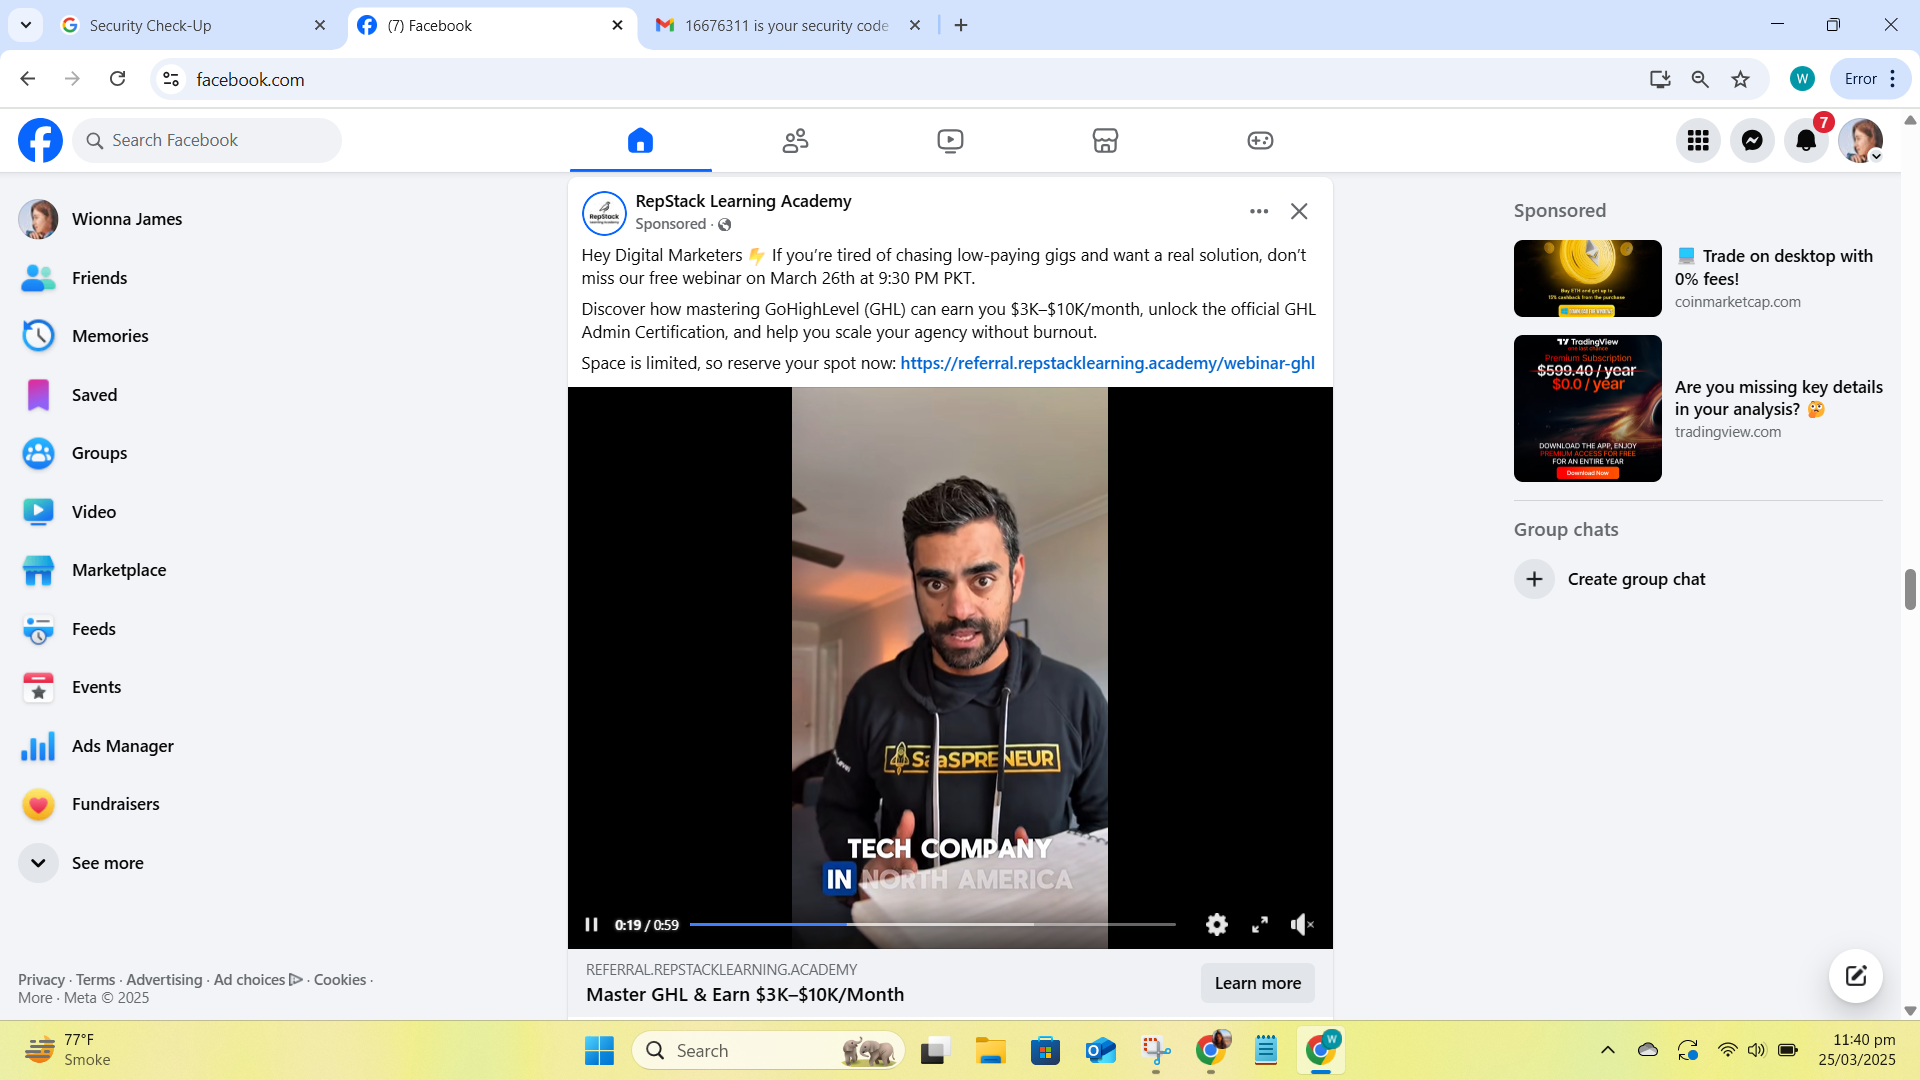Follow the webinar-ghl referral link
This screenshot has width=1920, height=1080.
click(x=1107, y=363)
